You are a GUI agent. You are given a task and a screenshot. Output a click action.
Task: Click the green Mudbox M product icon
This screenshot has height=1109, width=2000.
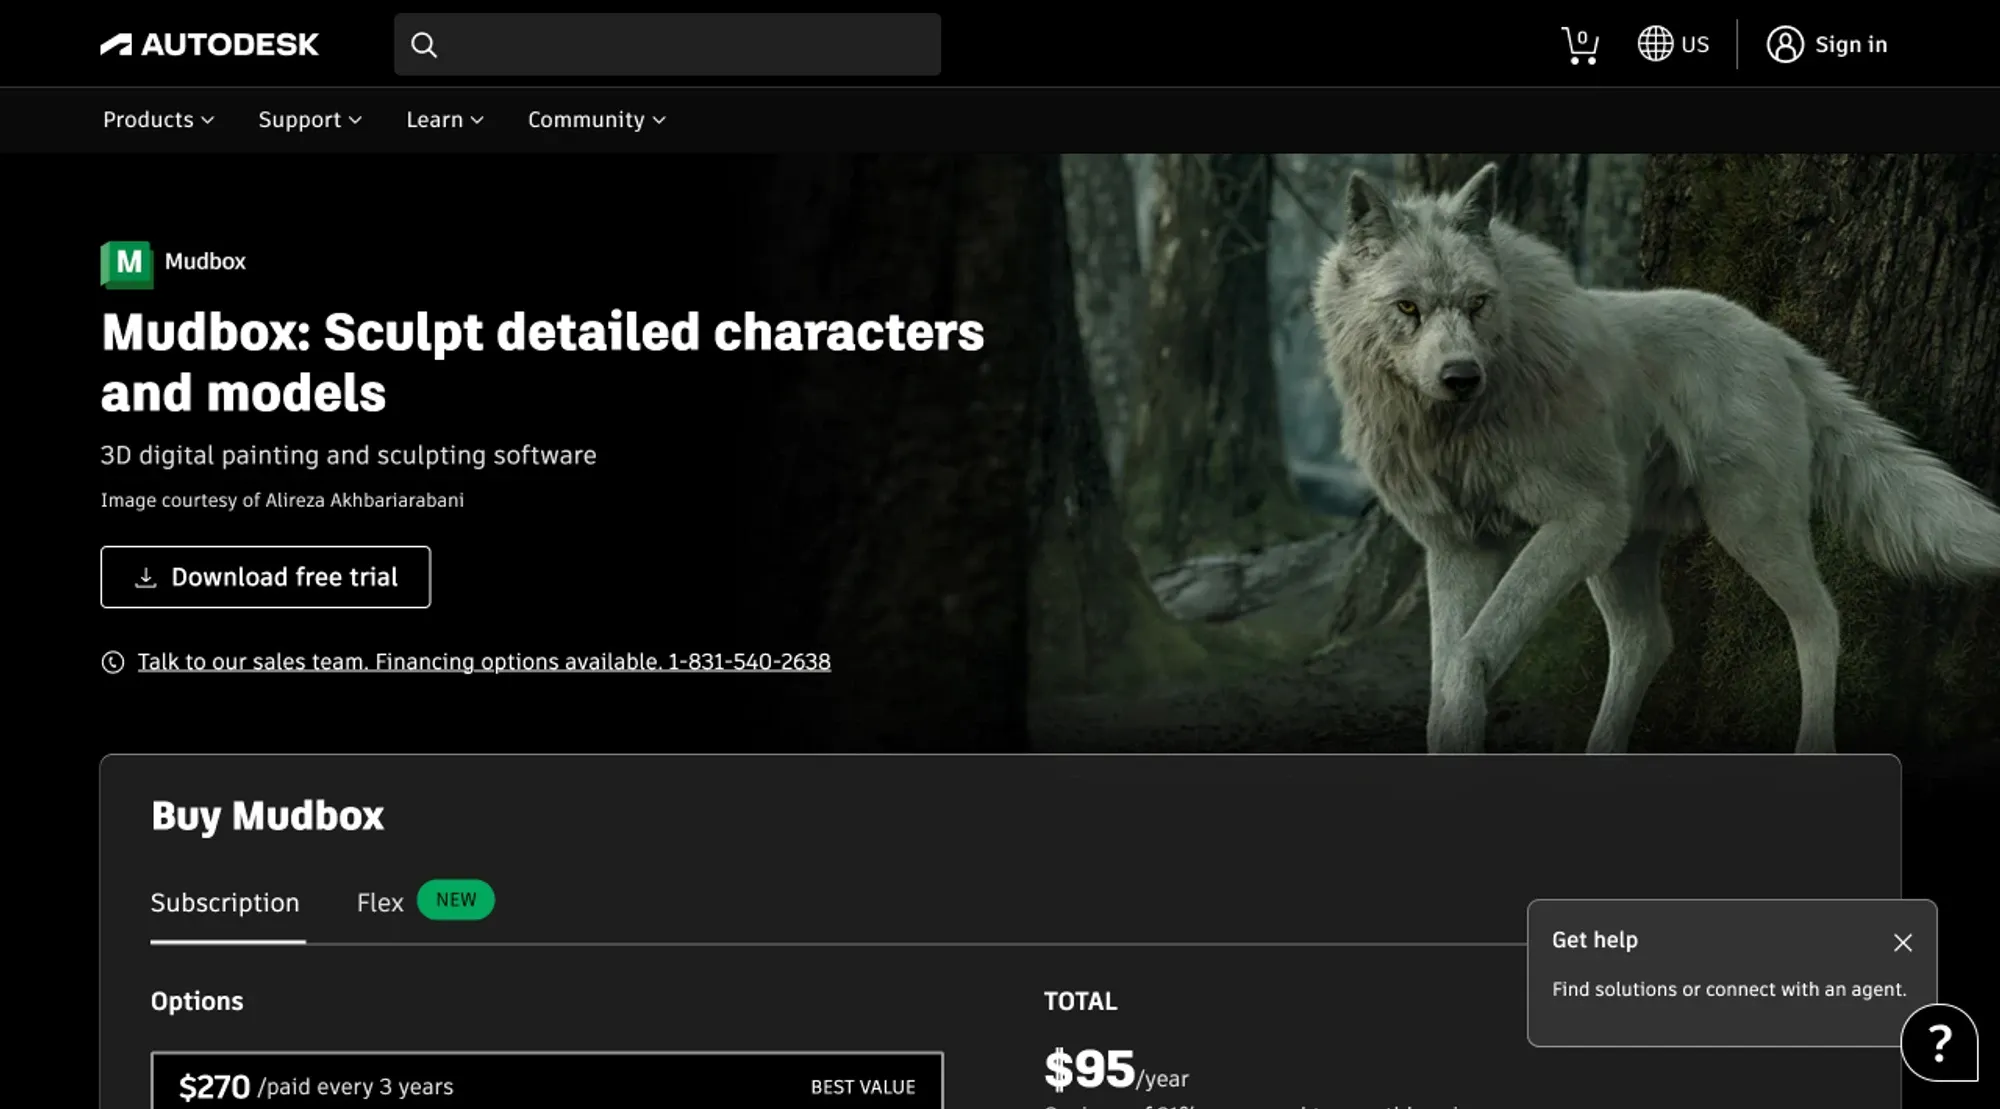coord(127,264)
